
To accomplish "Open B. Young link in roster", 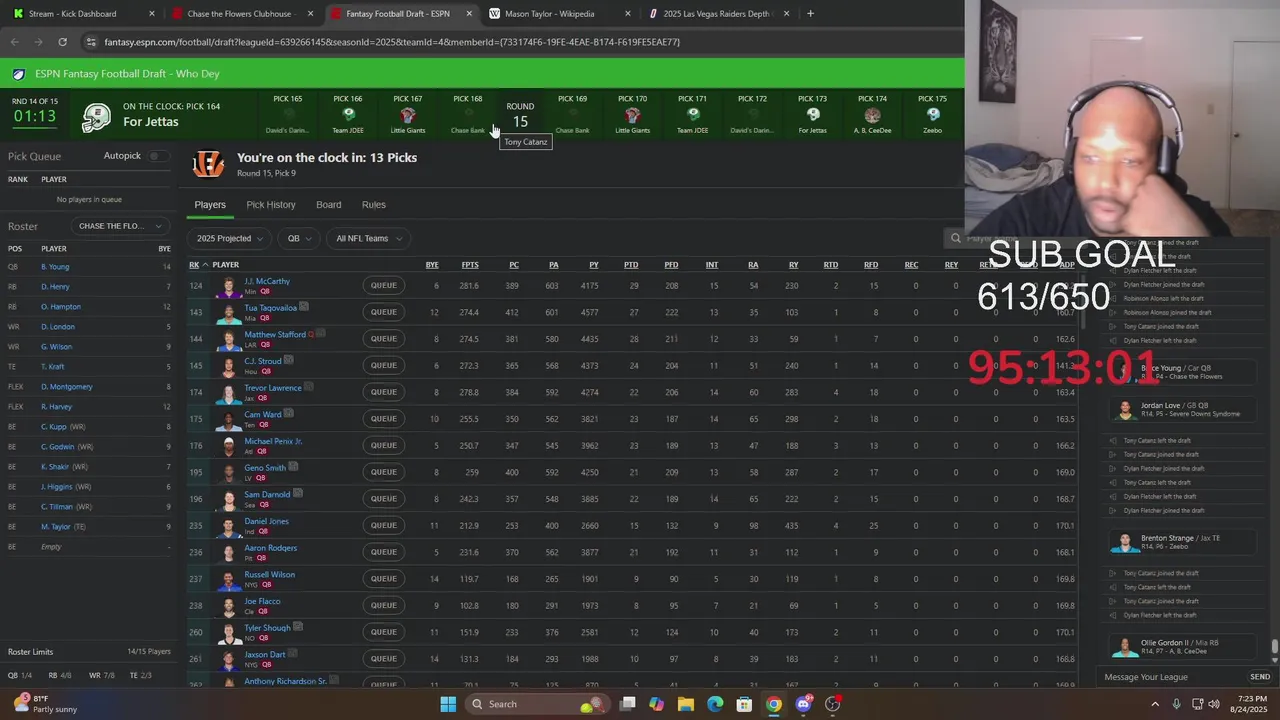I will tap(55, 267).
